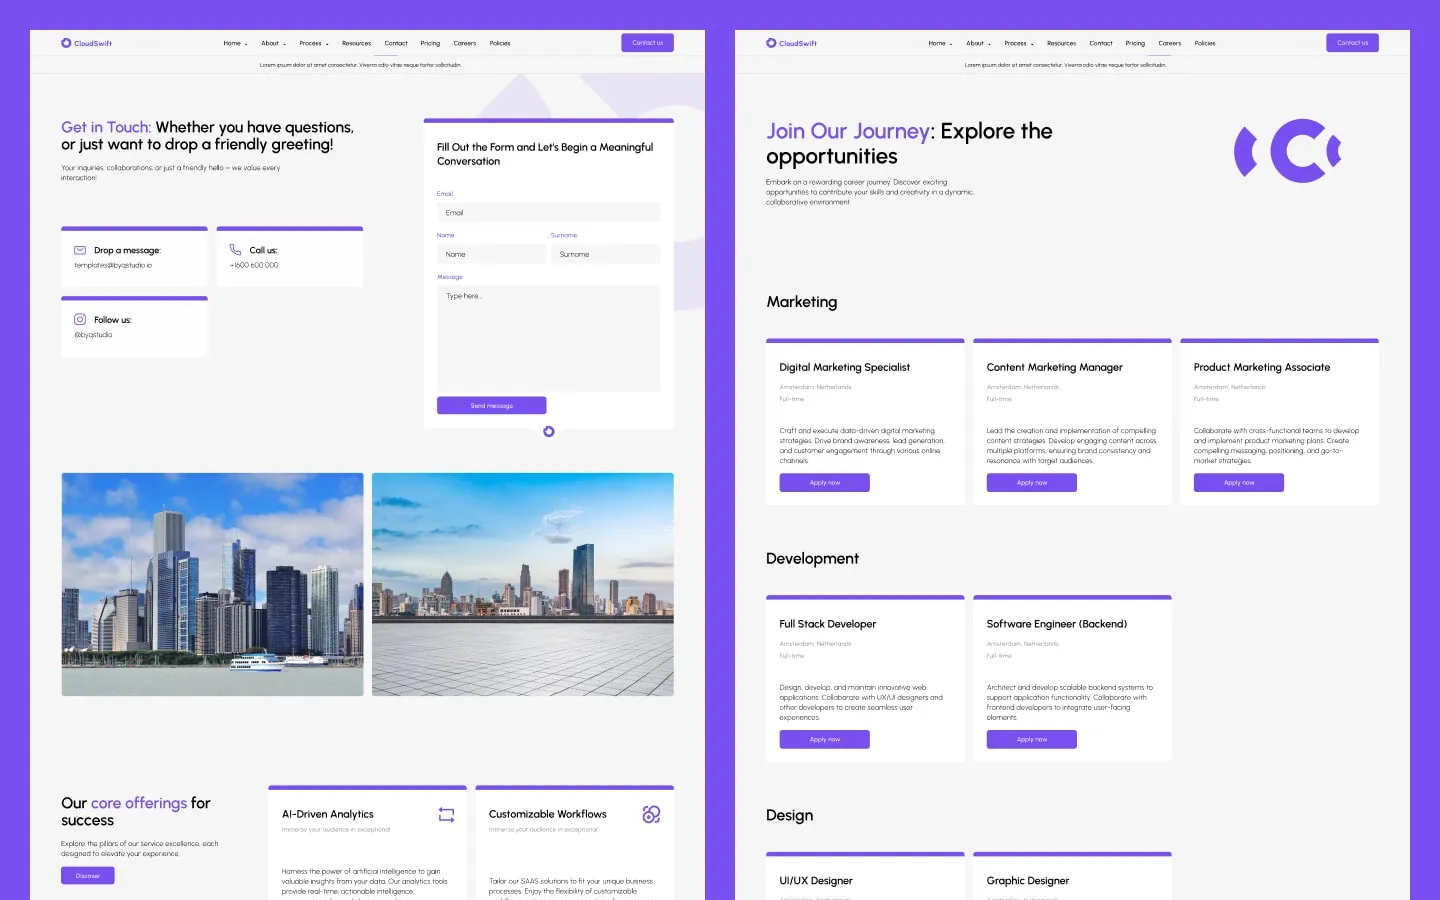Click Contact us button on left page

click(x=647, y=43)
